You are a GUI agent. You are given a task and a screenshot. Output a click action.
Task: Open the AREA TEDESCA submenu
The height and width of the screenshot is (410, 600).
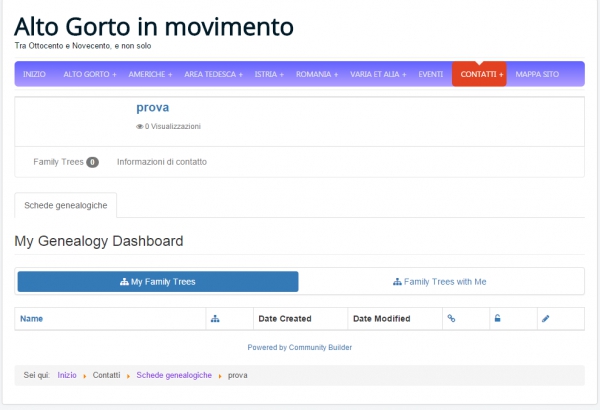[x=214, y=75]
